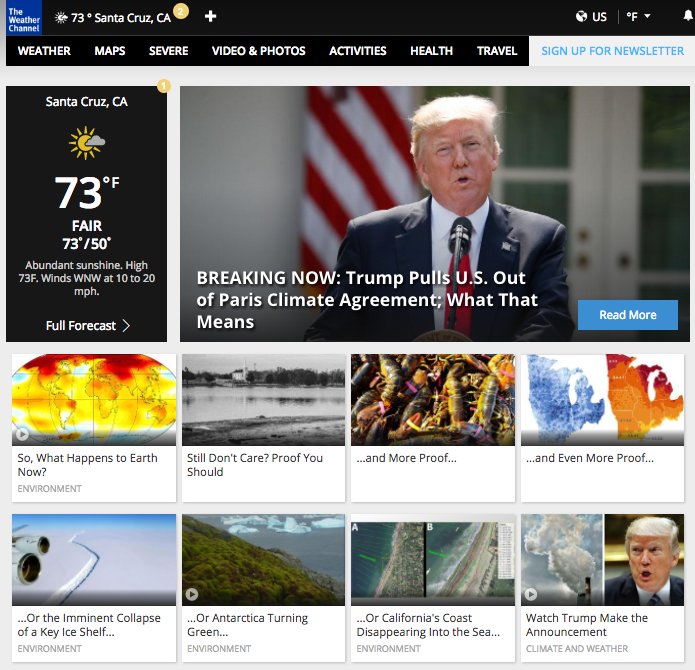
Task: Open the ice shelf crack thumbnail
Action: pyautogui.click(x=94, y=560)
